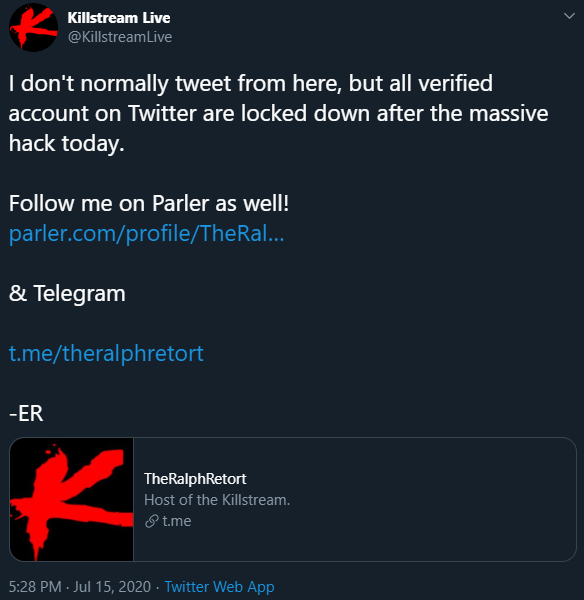
Task: Click the Host of the Killstream description
Action: (x=217, y=500)
